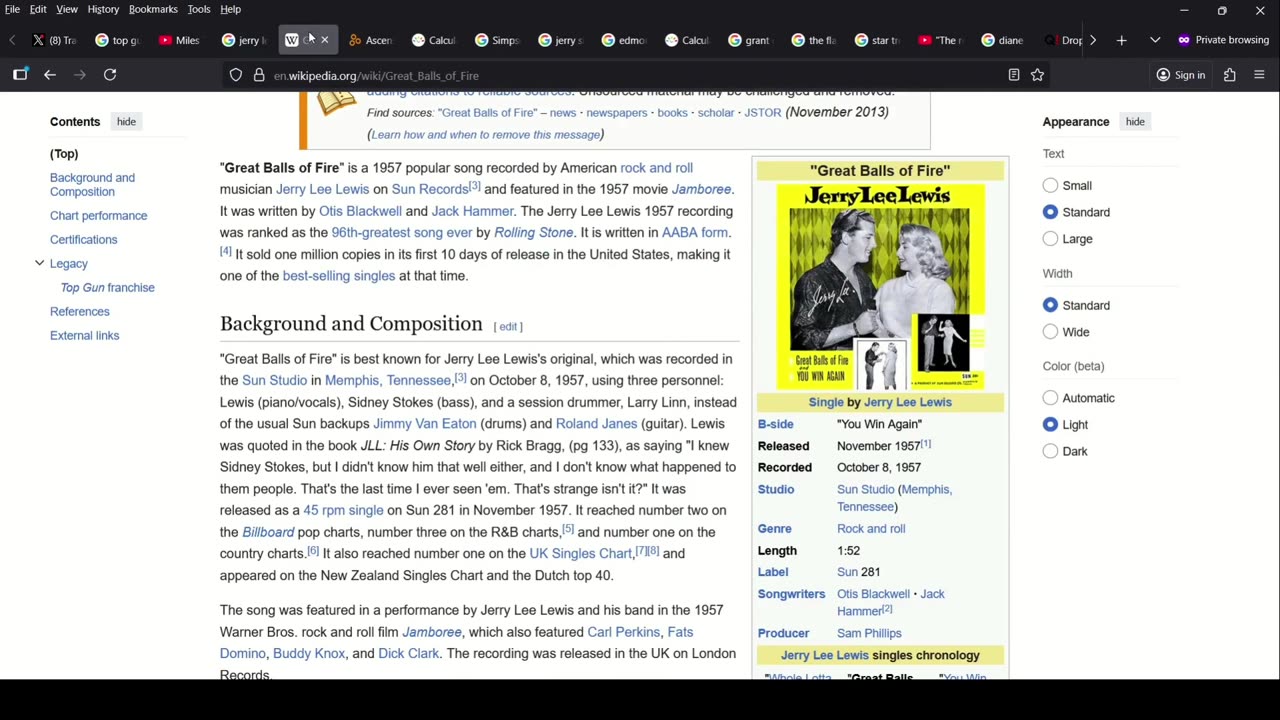Open the History menu
Screen dimensions: 1280x720
[x=103, y=9]
